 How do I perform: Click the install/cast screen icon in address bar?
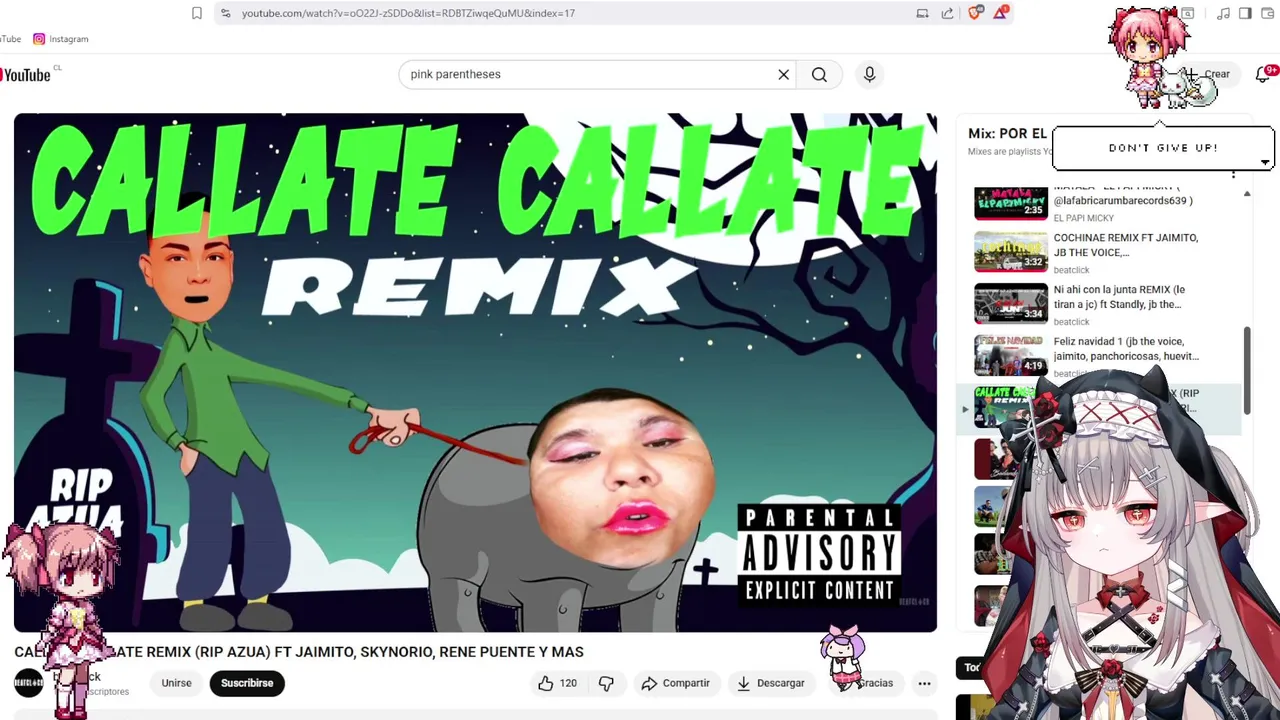(x=922, y=13)
